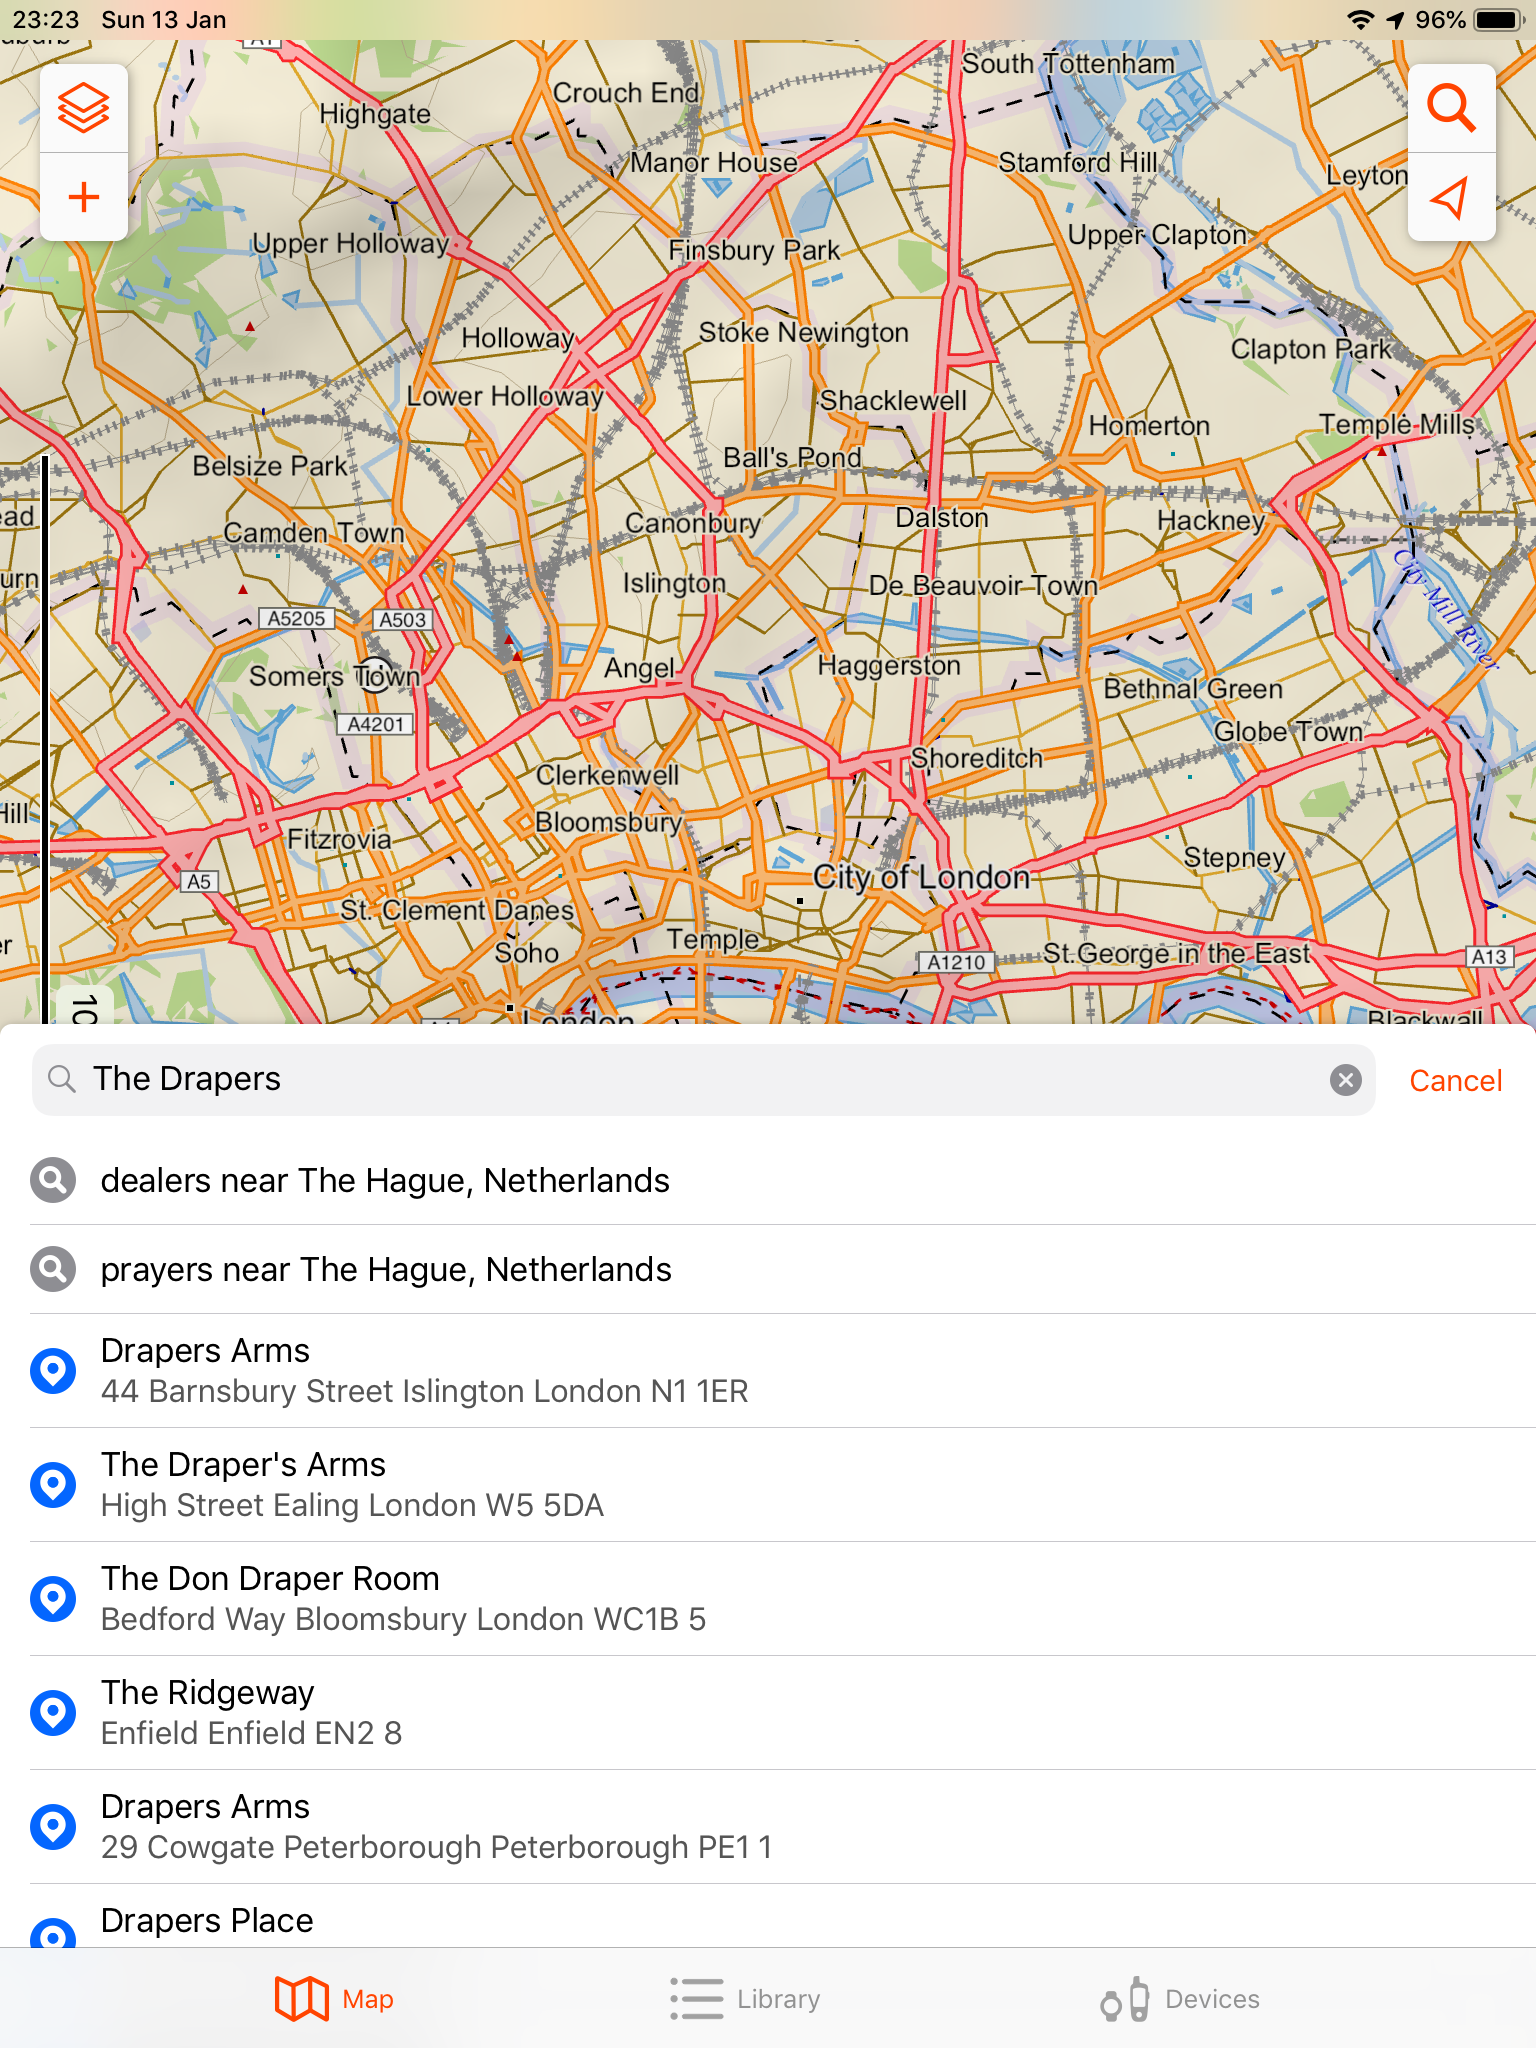
Task: Tap the search icon beside dealers suggestion
Action: tap(53, 1180)
